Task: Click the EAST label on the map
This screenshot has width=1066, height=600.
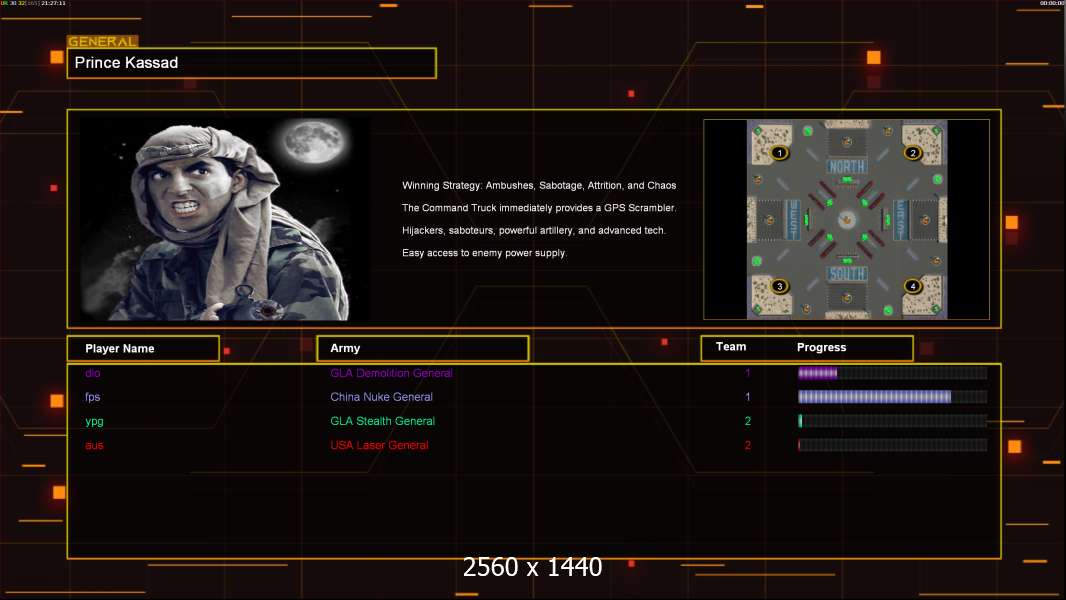Action: point(901,219)
